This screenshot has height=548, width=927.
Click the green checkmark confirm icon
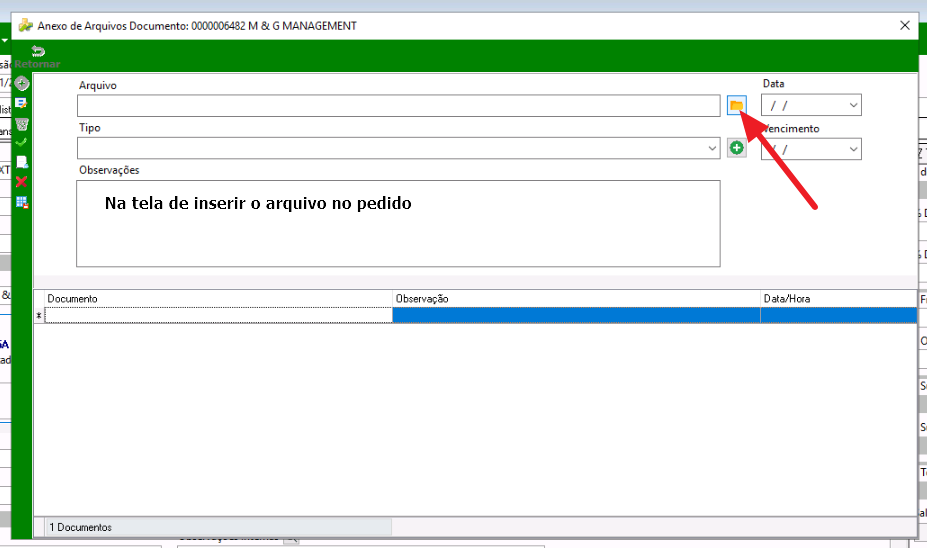coord(21,142)
